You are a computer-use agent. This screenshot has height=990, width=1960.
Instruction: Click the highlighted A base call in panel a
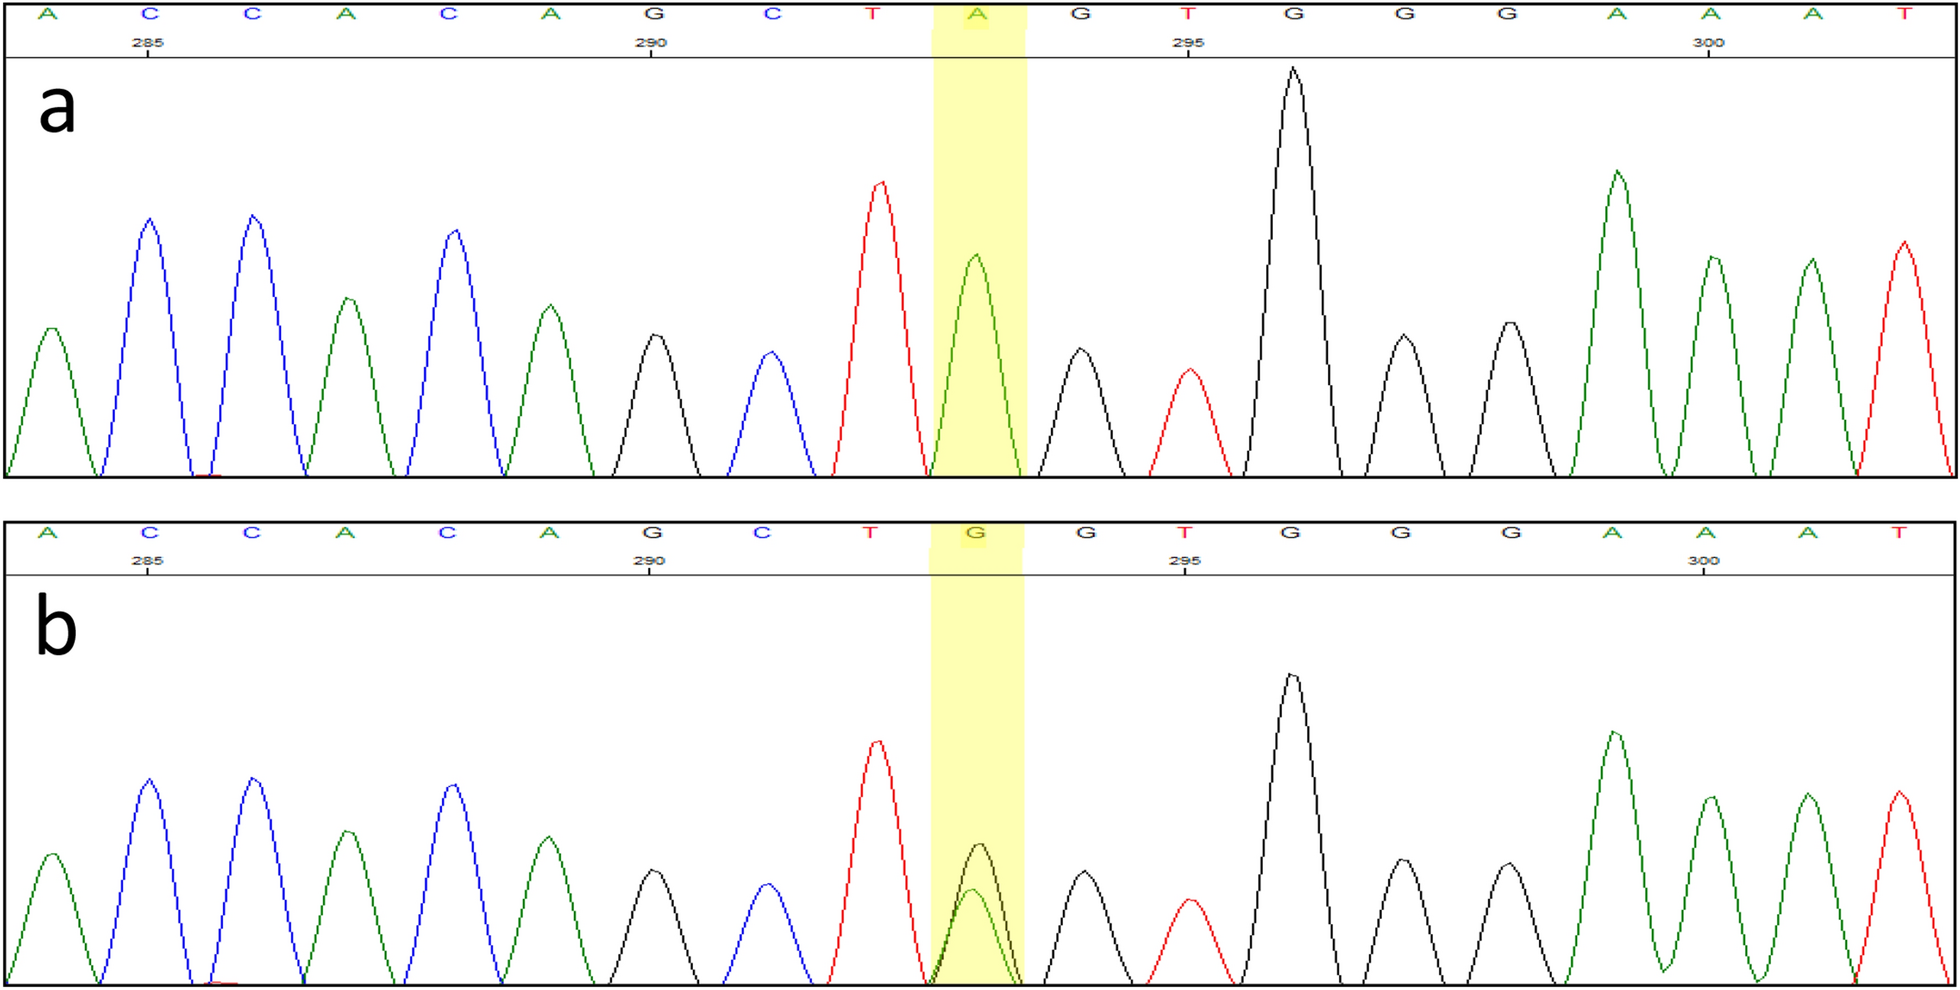978,14
